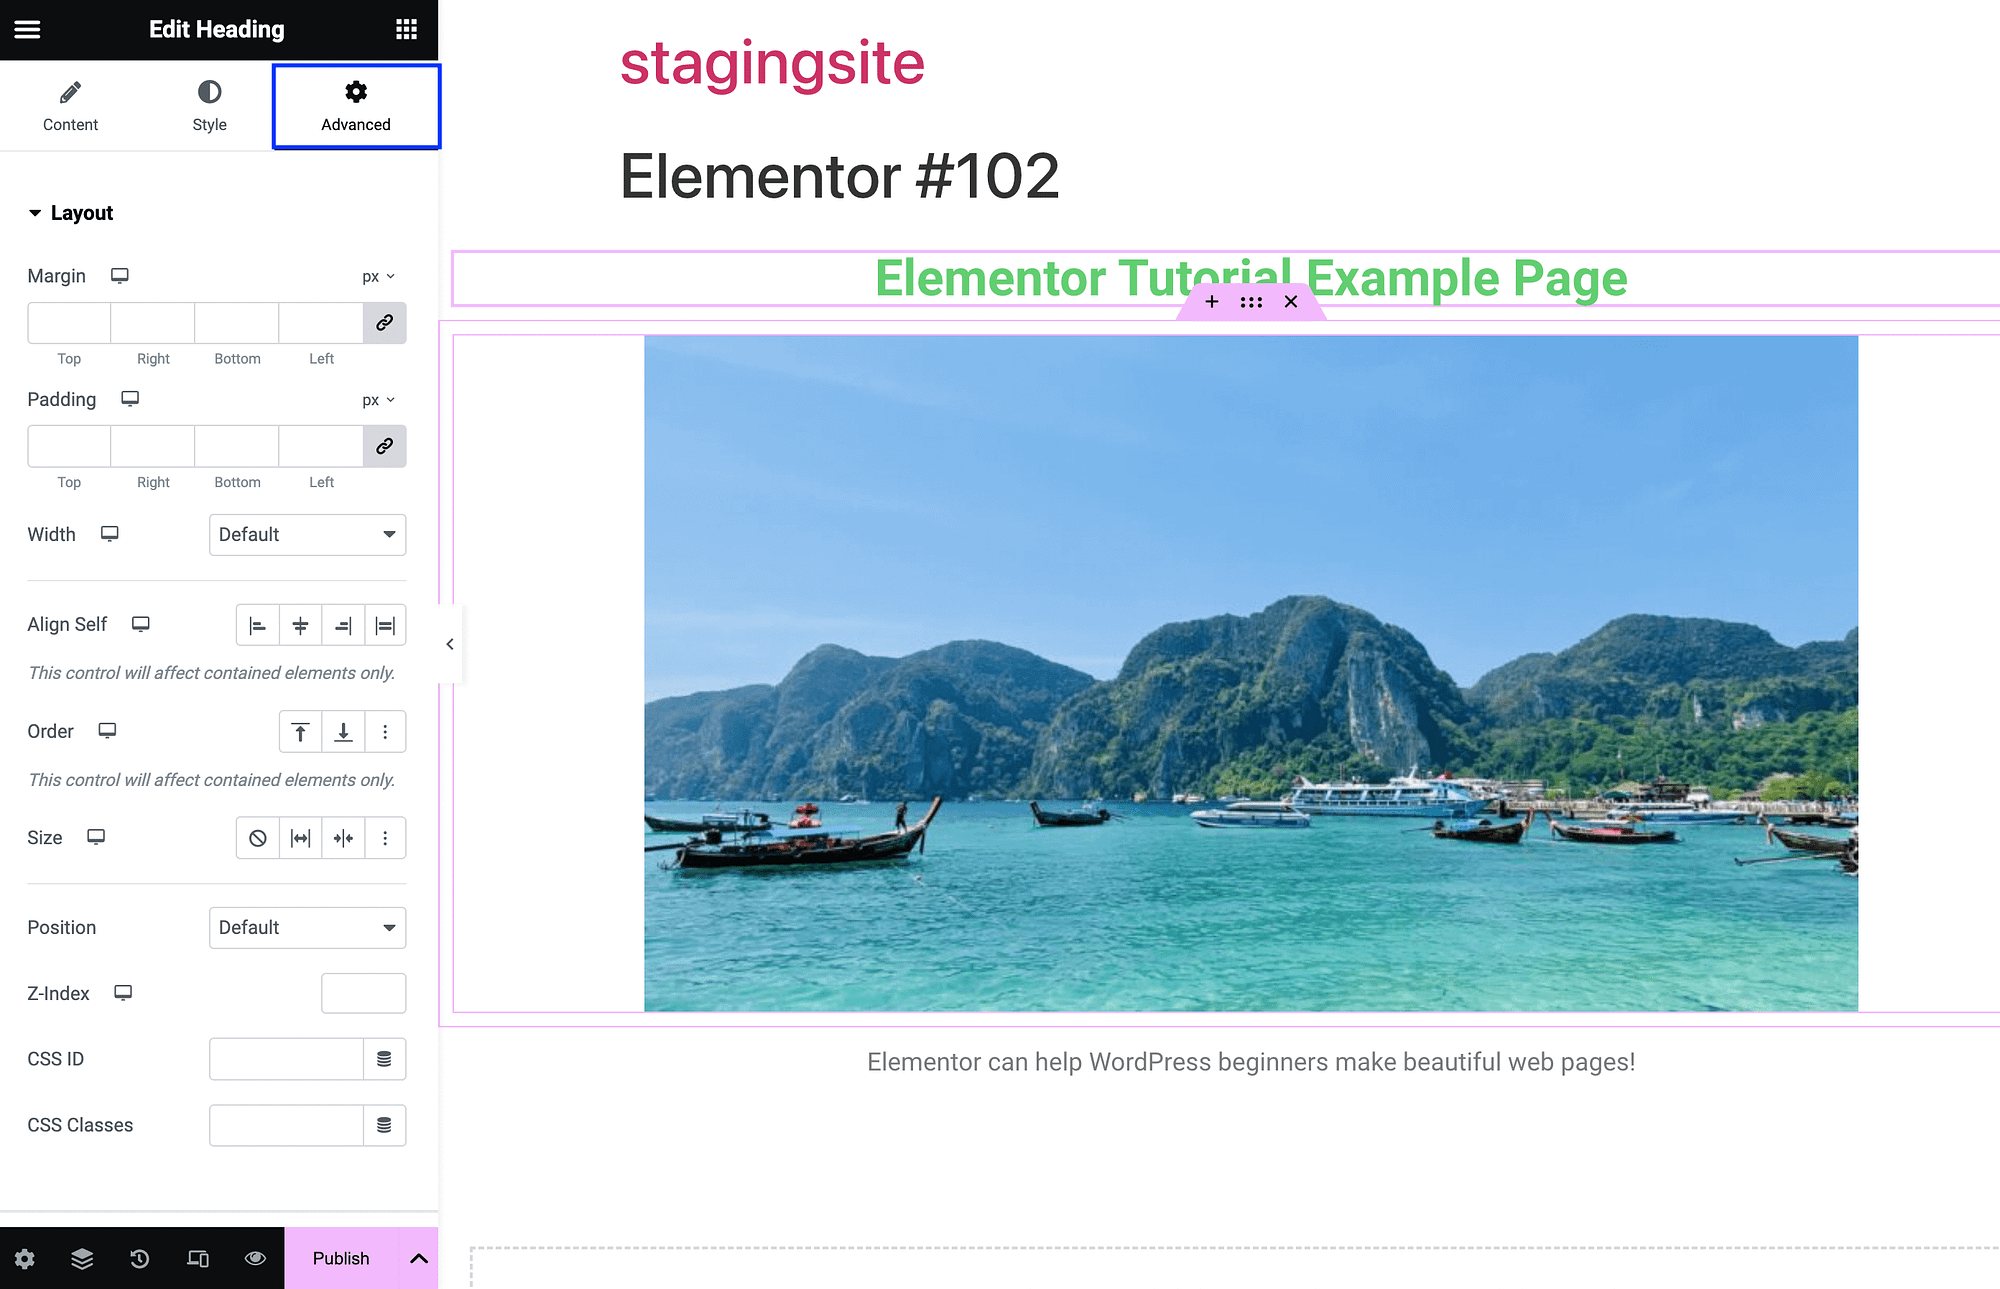Toggle the collapse panel arrow
2000x1289 pixels.
point(448,643)
